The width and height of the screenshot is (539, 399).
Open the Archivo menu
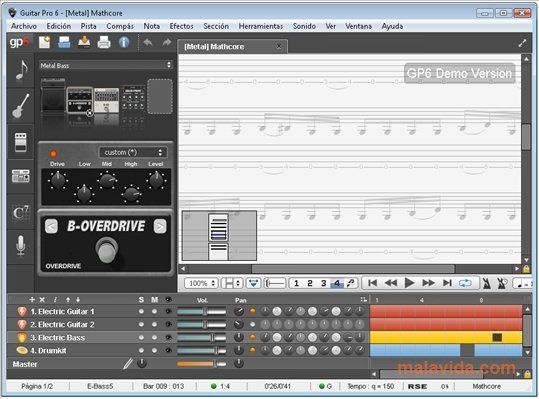24,26
